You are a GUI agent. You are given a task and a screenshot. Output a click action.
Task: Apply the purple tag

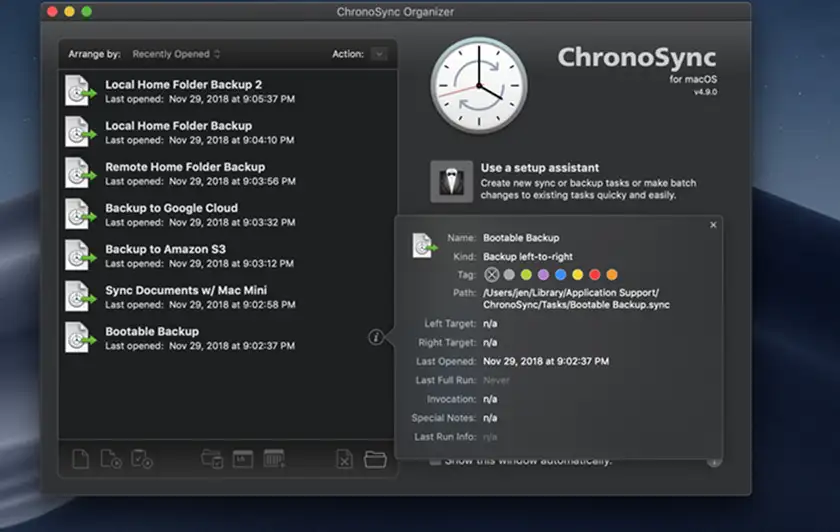pyautogui.click(x=543, y=275)
